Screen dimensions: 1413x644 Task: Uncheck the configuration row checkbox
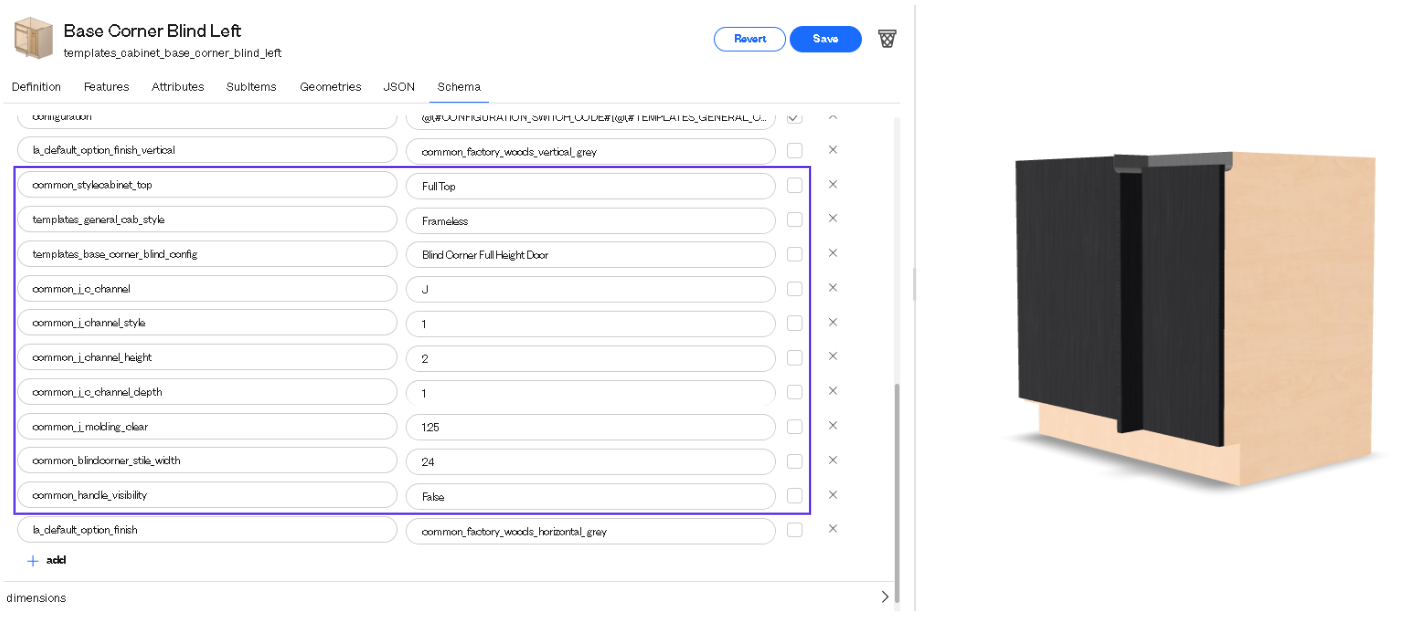[x=794, y=117]
